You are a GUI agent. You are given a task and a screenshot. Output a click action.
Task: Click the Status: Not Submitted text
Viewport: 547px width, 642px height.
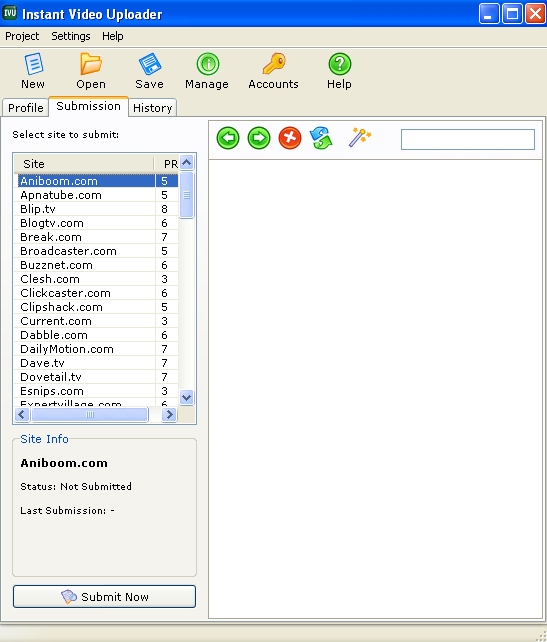tap(76, 486)
